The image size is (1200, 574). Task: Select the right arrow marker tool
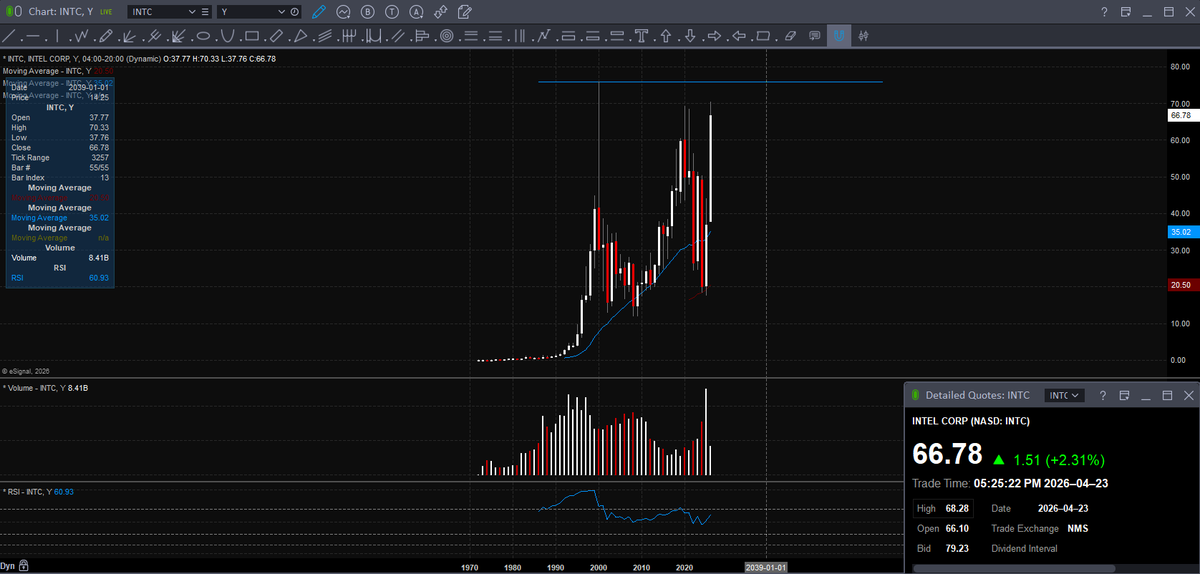pyautogui.click(x=714, y=36)
